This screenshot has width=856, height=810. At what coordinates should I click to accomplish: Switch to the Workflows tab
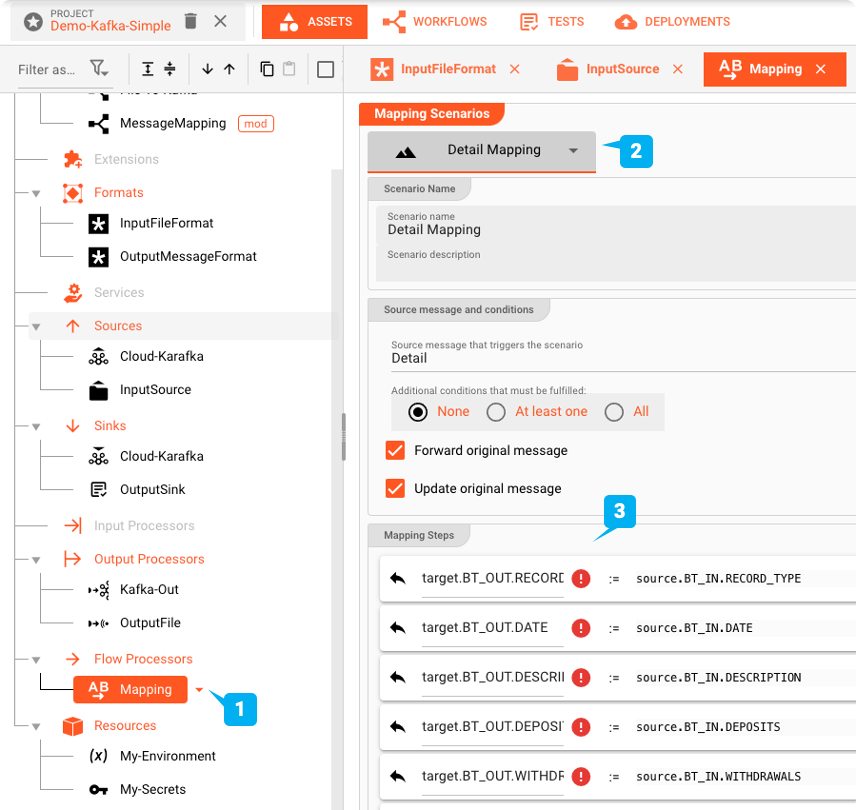coord(435,21)
